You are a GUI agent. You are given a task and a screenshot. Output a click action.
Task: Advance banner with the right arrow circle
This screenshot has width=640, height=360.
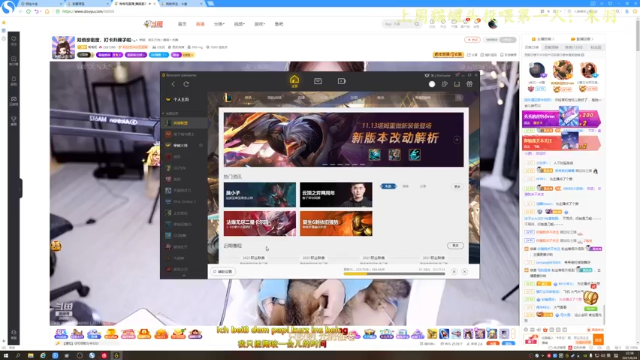[x=457, y=140]
